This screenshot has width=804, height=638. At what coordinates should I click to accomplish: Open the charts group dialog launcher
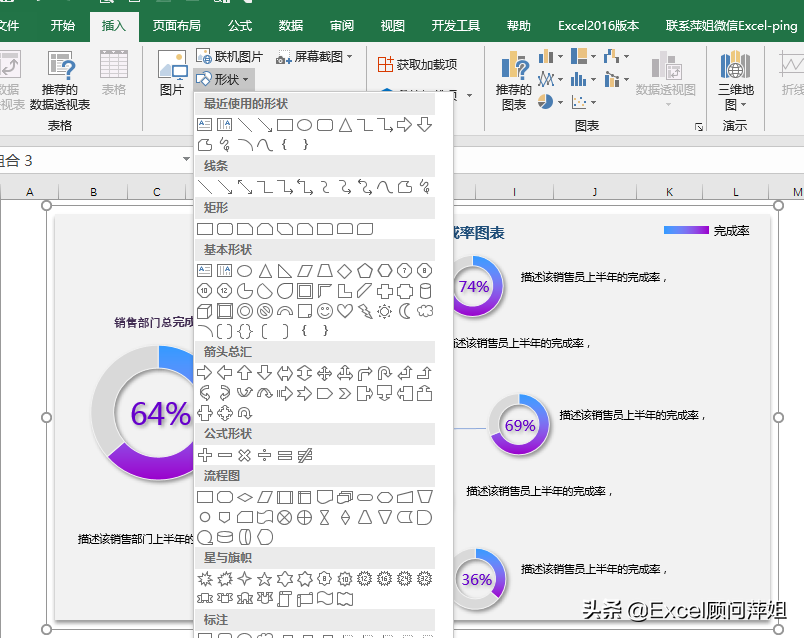click(698, 126)
